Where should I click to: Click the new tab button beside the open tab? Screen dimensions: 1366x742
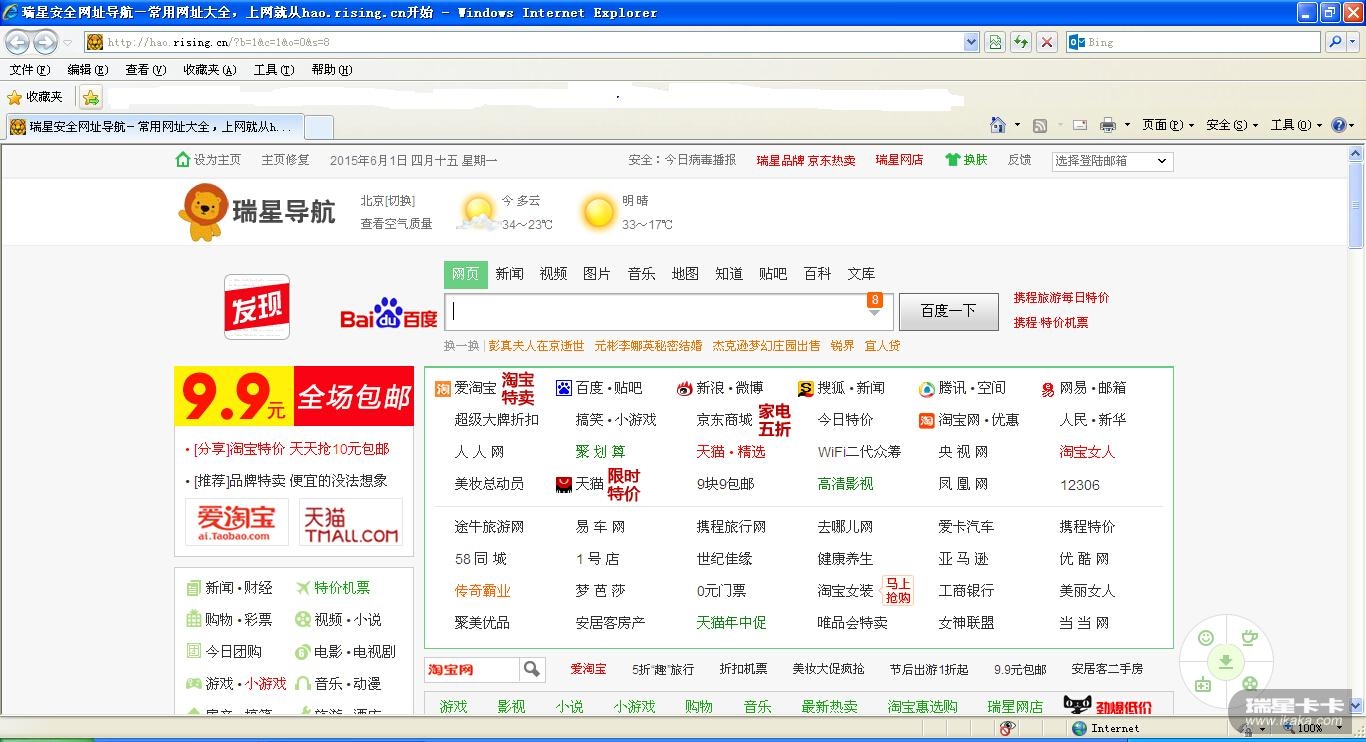[x=319, y=127]
